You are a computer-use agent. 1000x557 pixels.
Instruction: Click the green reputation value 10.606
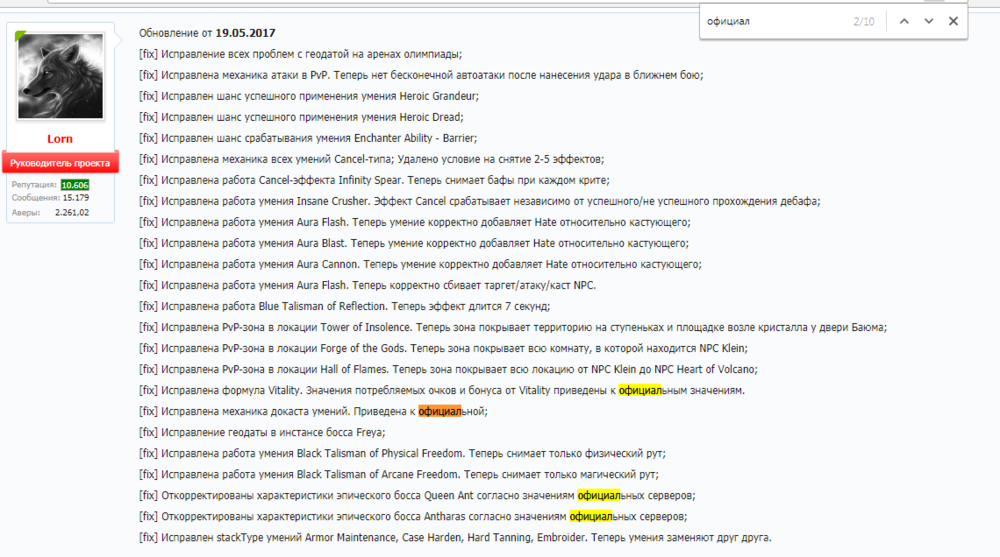[x=75, y=185]
